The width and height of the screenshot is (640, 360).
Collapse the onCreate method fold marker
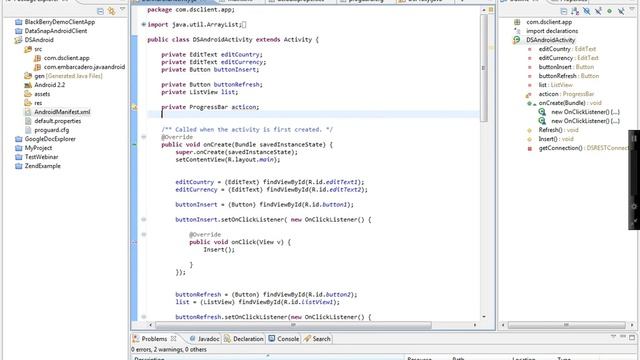click(144, 137)
